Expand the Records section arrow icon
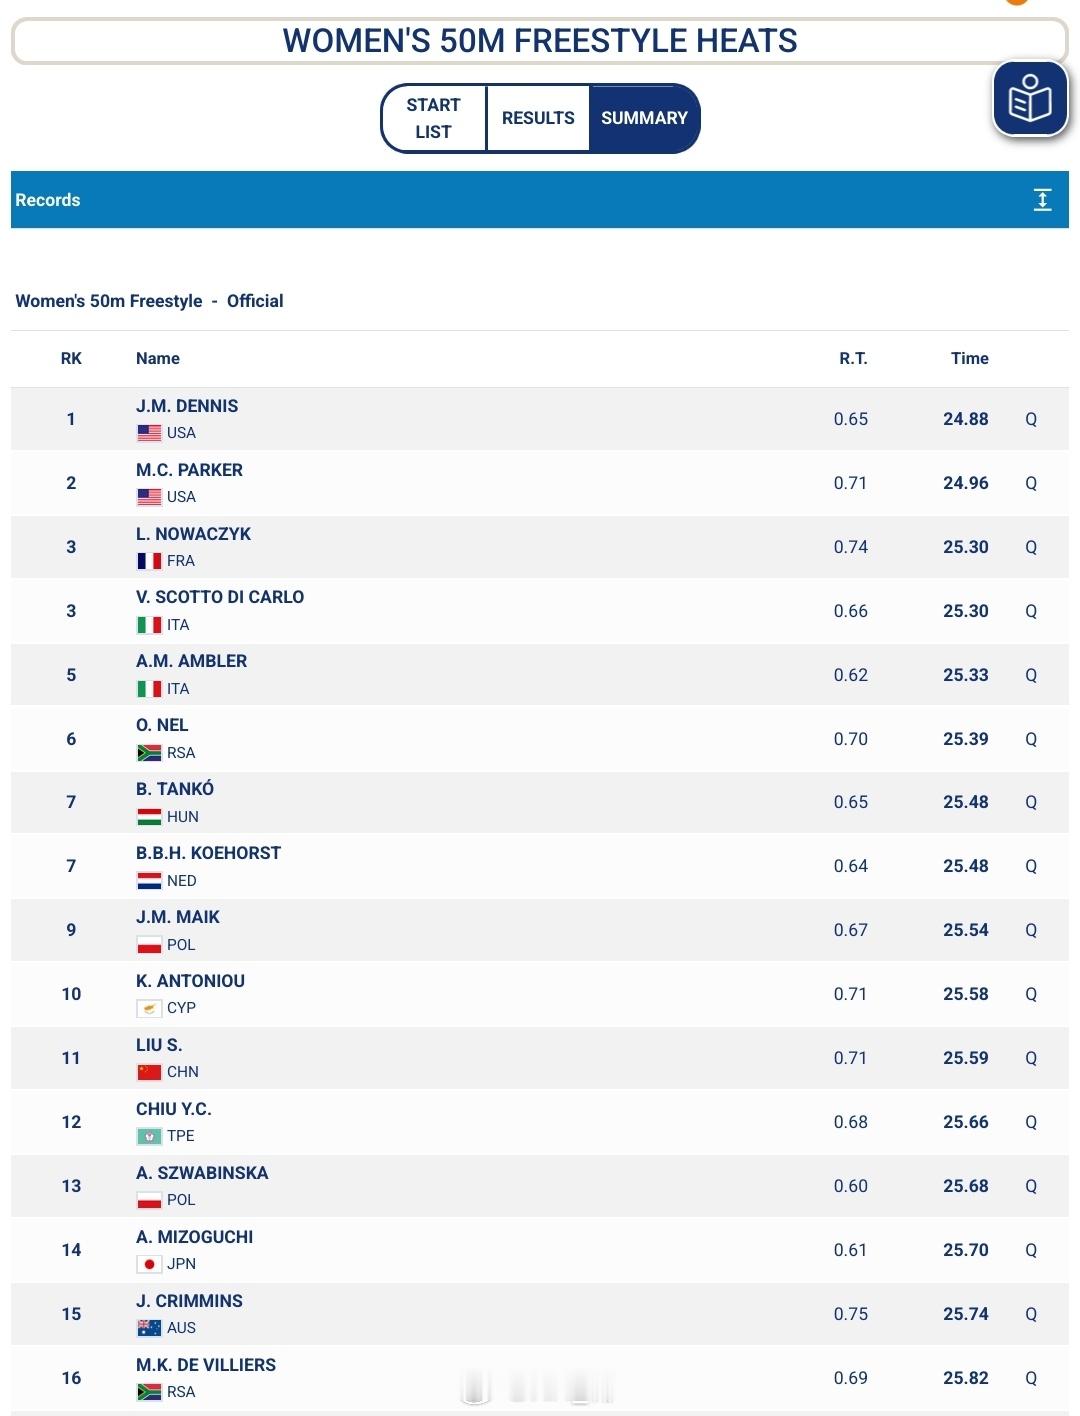The height and width of the screenshot is (1416, 1080). (1042, 200)
